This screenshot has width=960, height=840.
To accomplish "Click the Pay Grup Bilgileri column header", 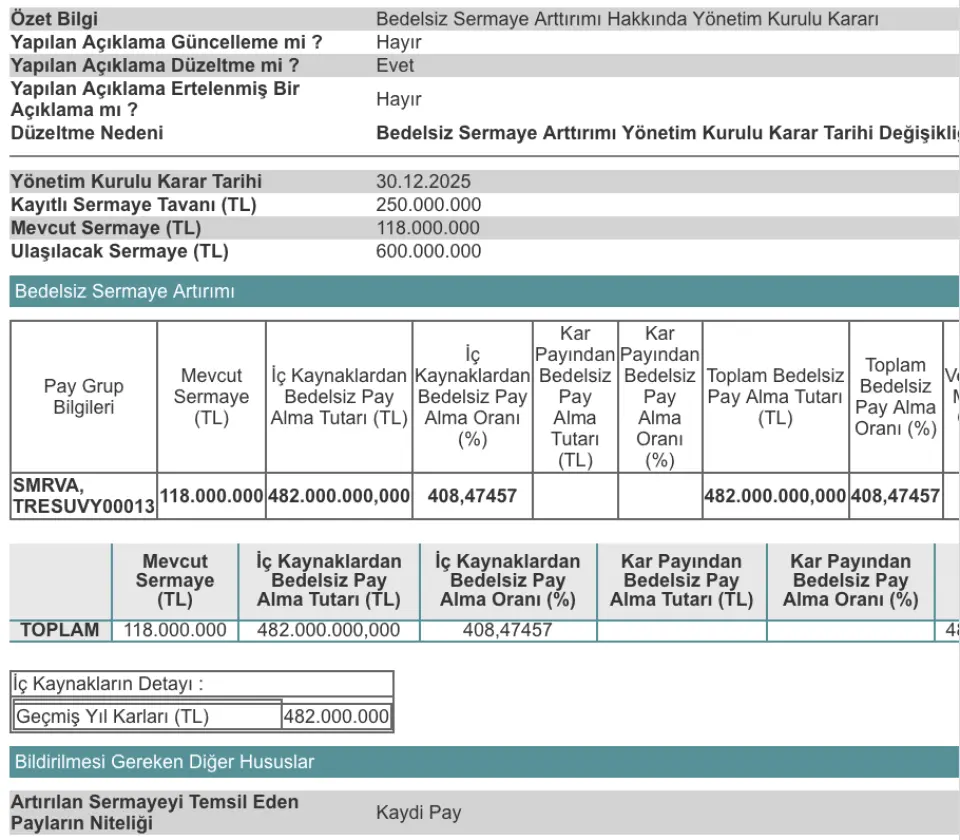I will click(x=84, y=397).
